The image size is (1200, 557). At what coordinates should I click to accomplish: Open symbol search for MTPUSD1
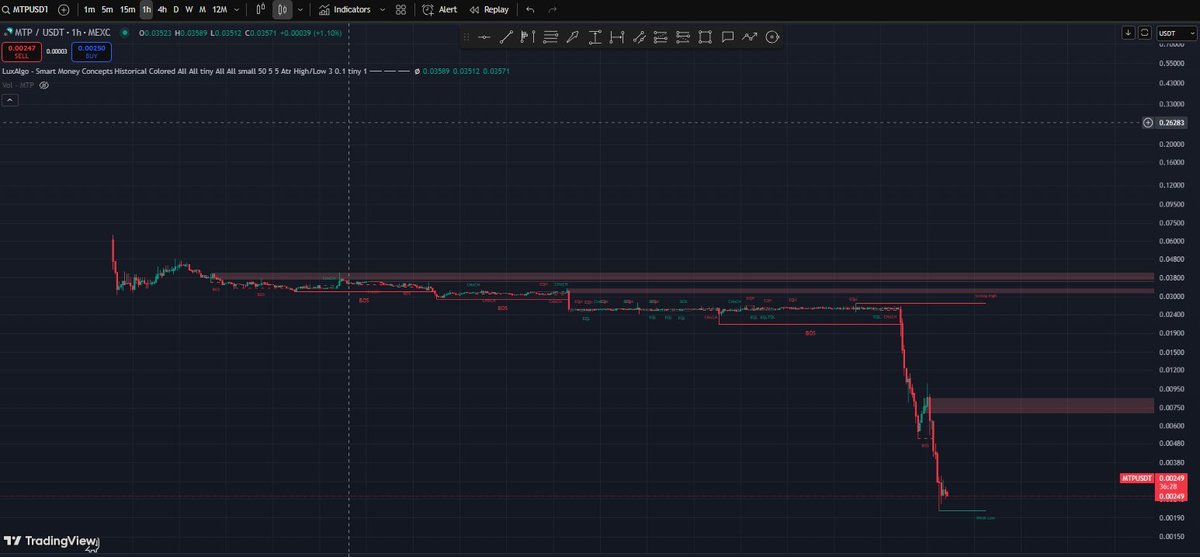(x=27, y=9)
